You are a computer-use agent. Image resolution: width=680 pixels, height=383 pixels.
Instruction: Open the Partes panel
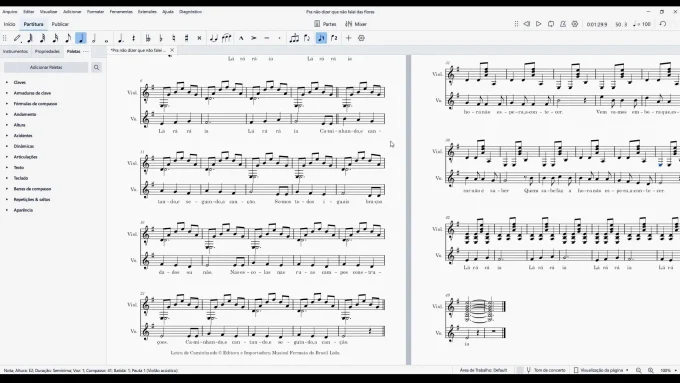(x=325, y=24)
